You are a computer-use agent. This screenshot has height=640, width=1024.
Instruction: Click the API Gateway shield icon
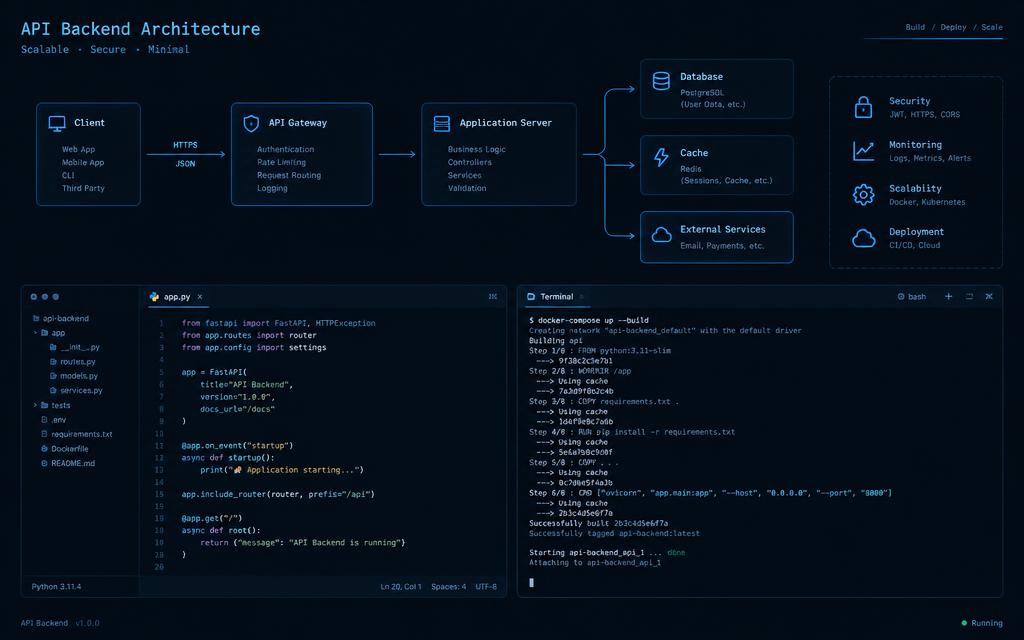pos(251,123)
